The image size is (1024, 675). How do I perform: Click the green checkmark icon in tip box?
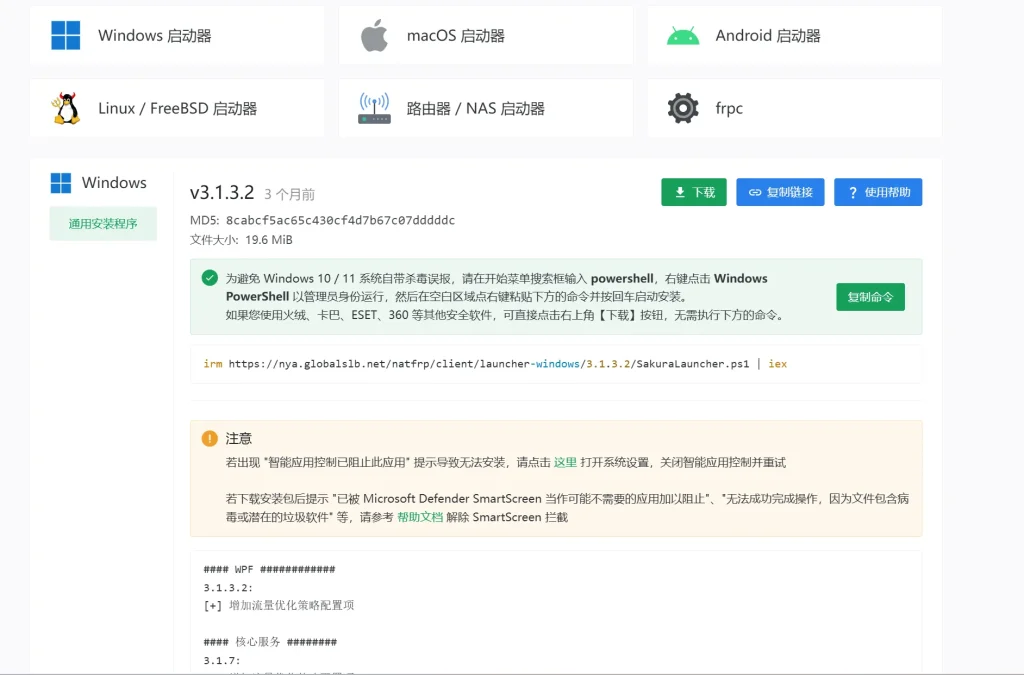(x=209, y=278)
